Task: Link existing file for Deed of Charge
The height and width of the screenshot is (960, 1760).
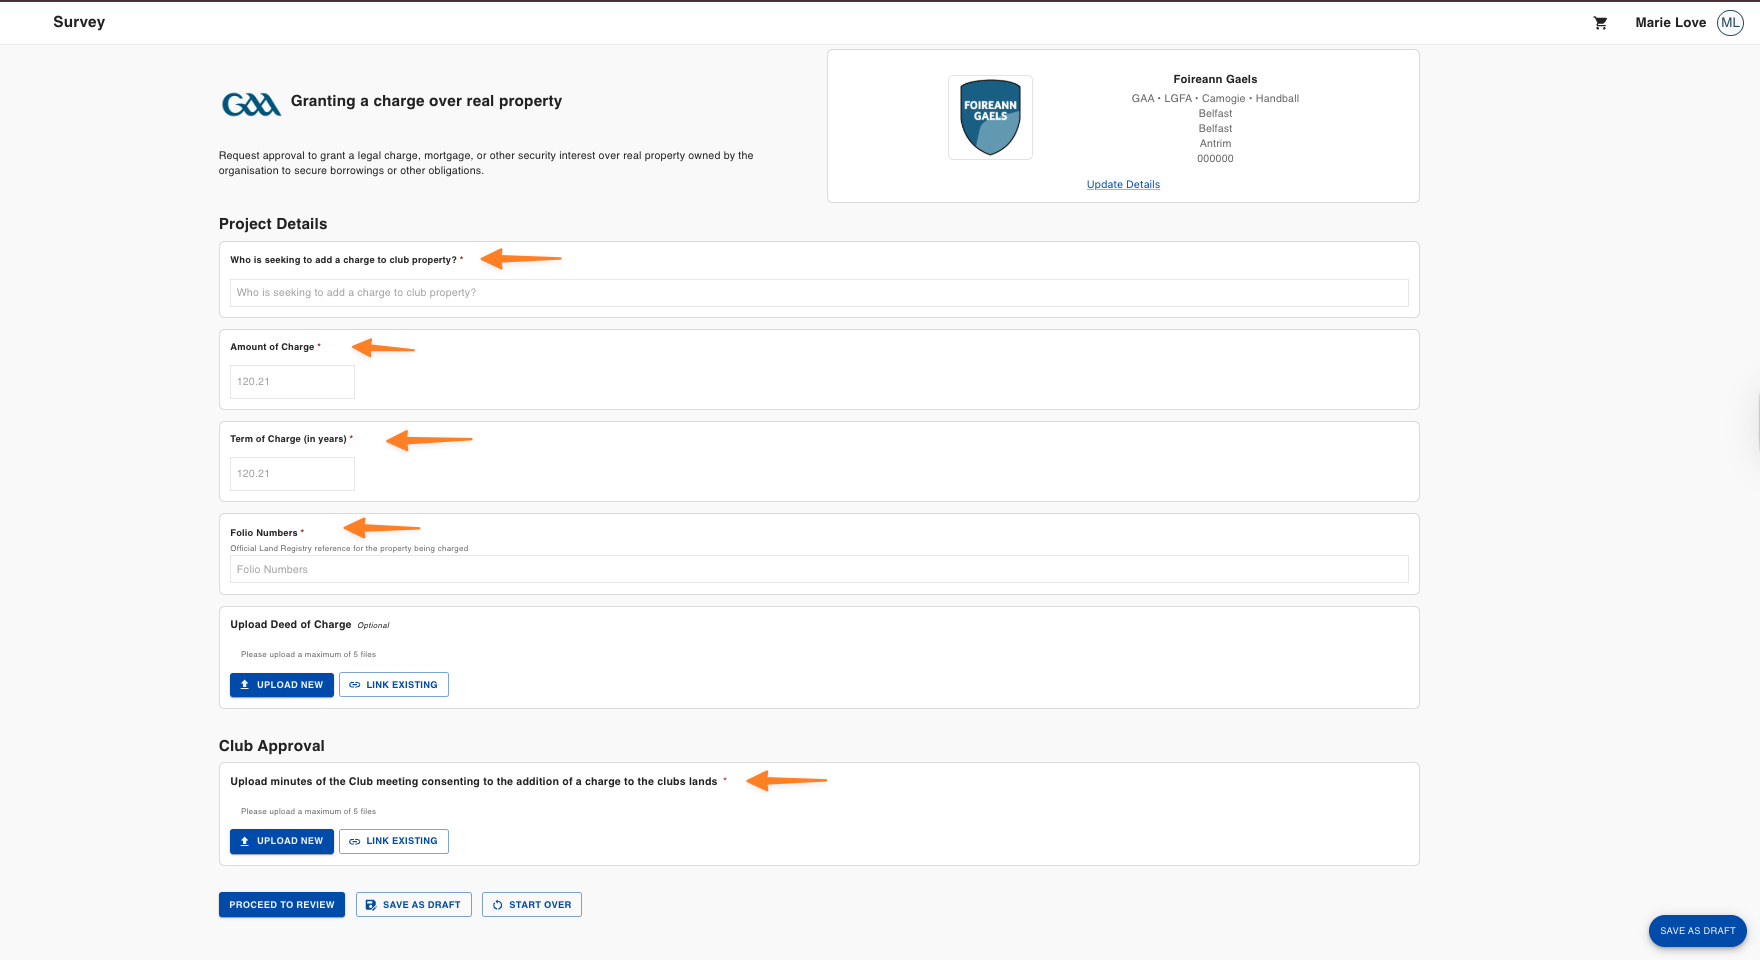Action: pos(394,685)
